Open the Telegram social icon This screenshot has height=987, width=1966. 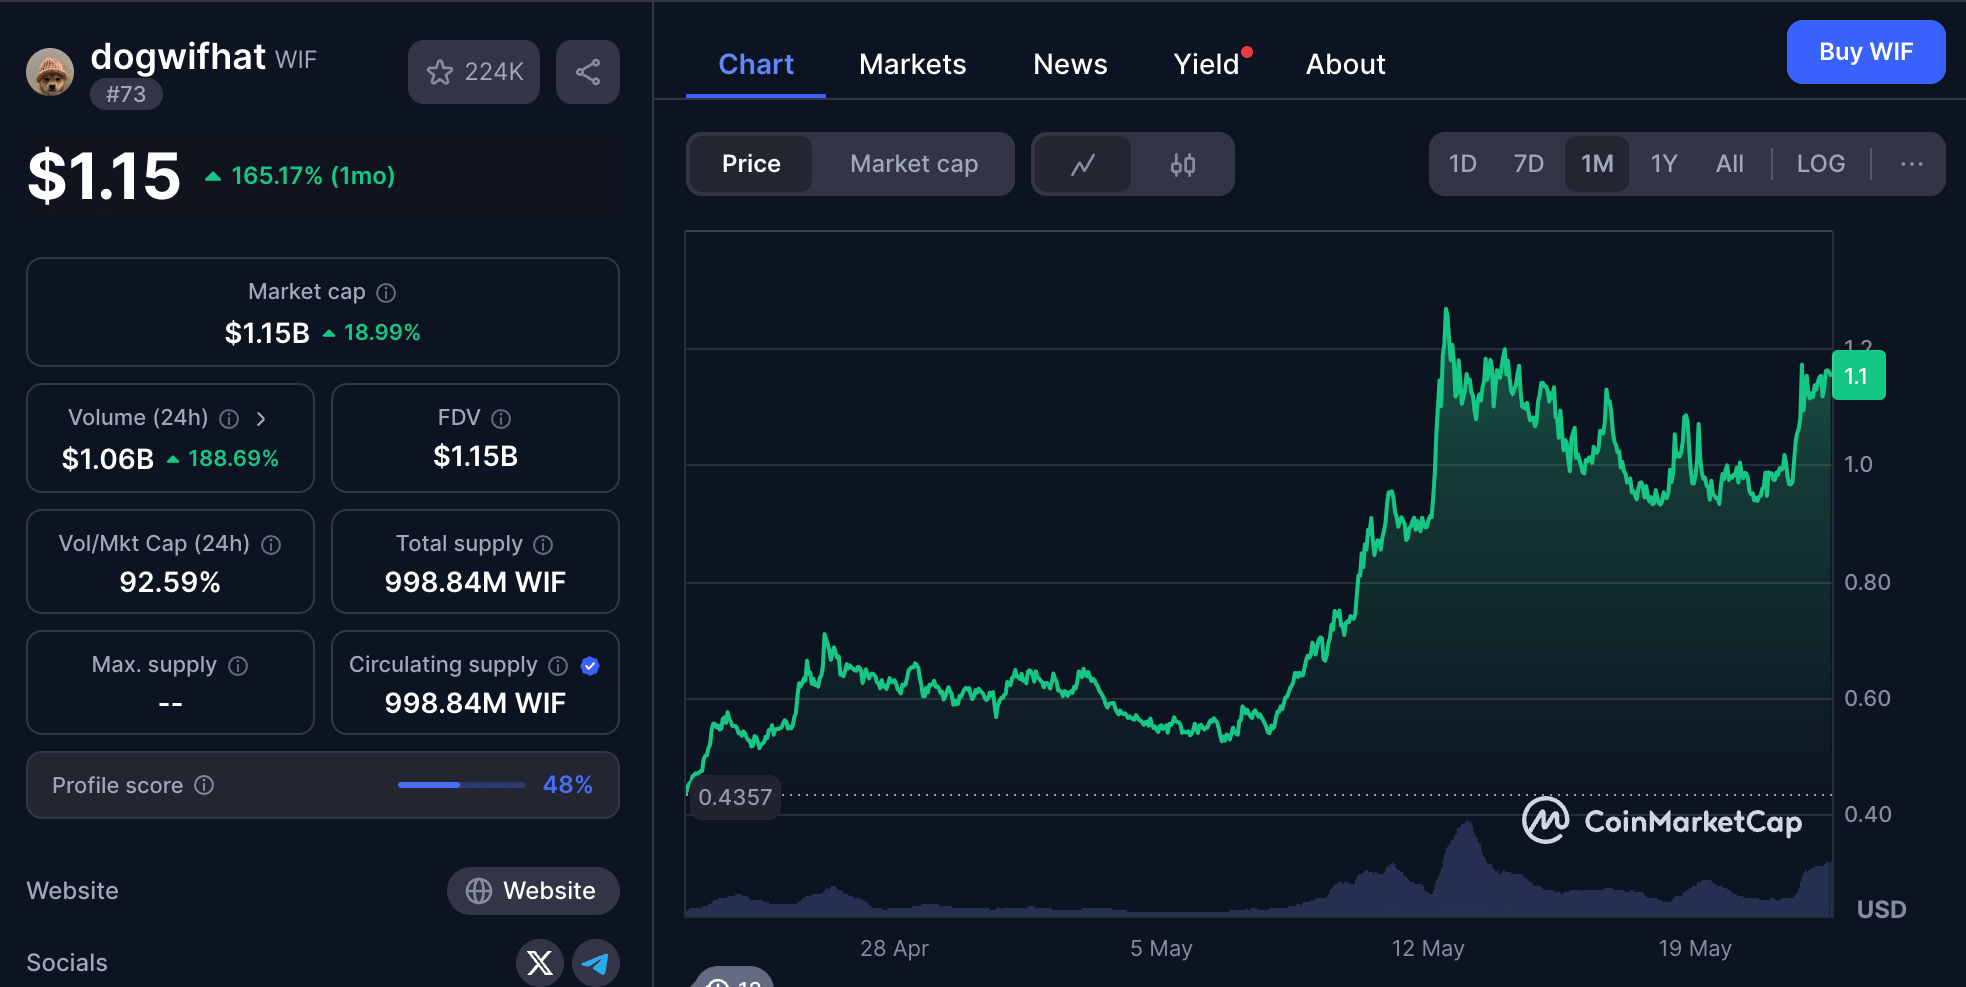pos(596,963)
